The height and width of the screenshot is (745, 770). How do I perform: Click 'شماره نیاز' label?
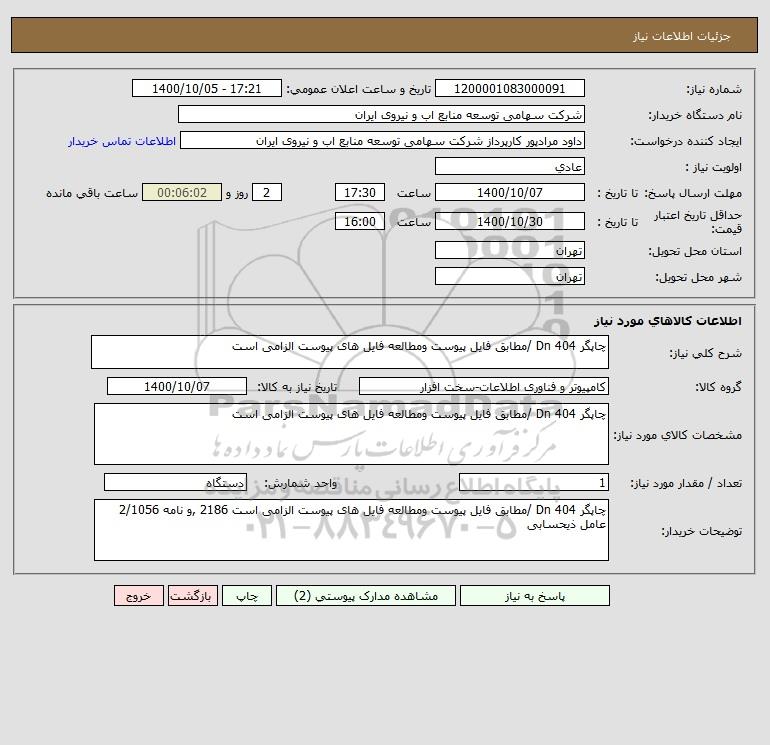point(714,89)
